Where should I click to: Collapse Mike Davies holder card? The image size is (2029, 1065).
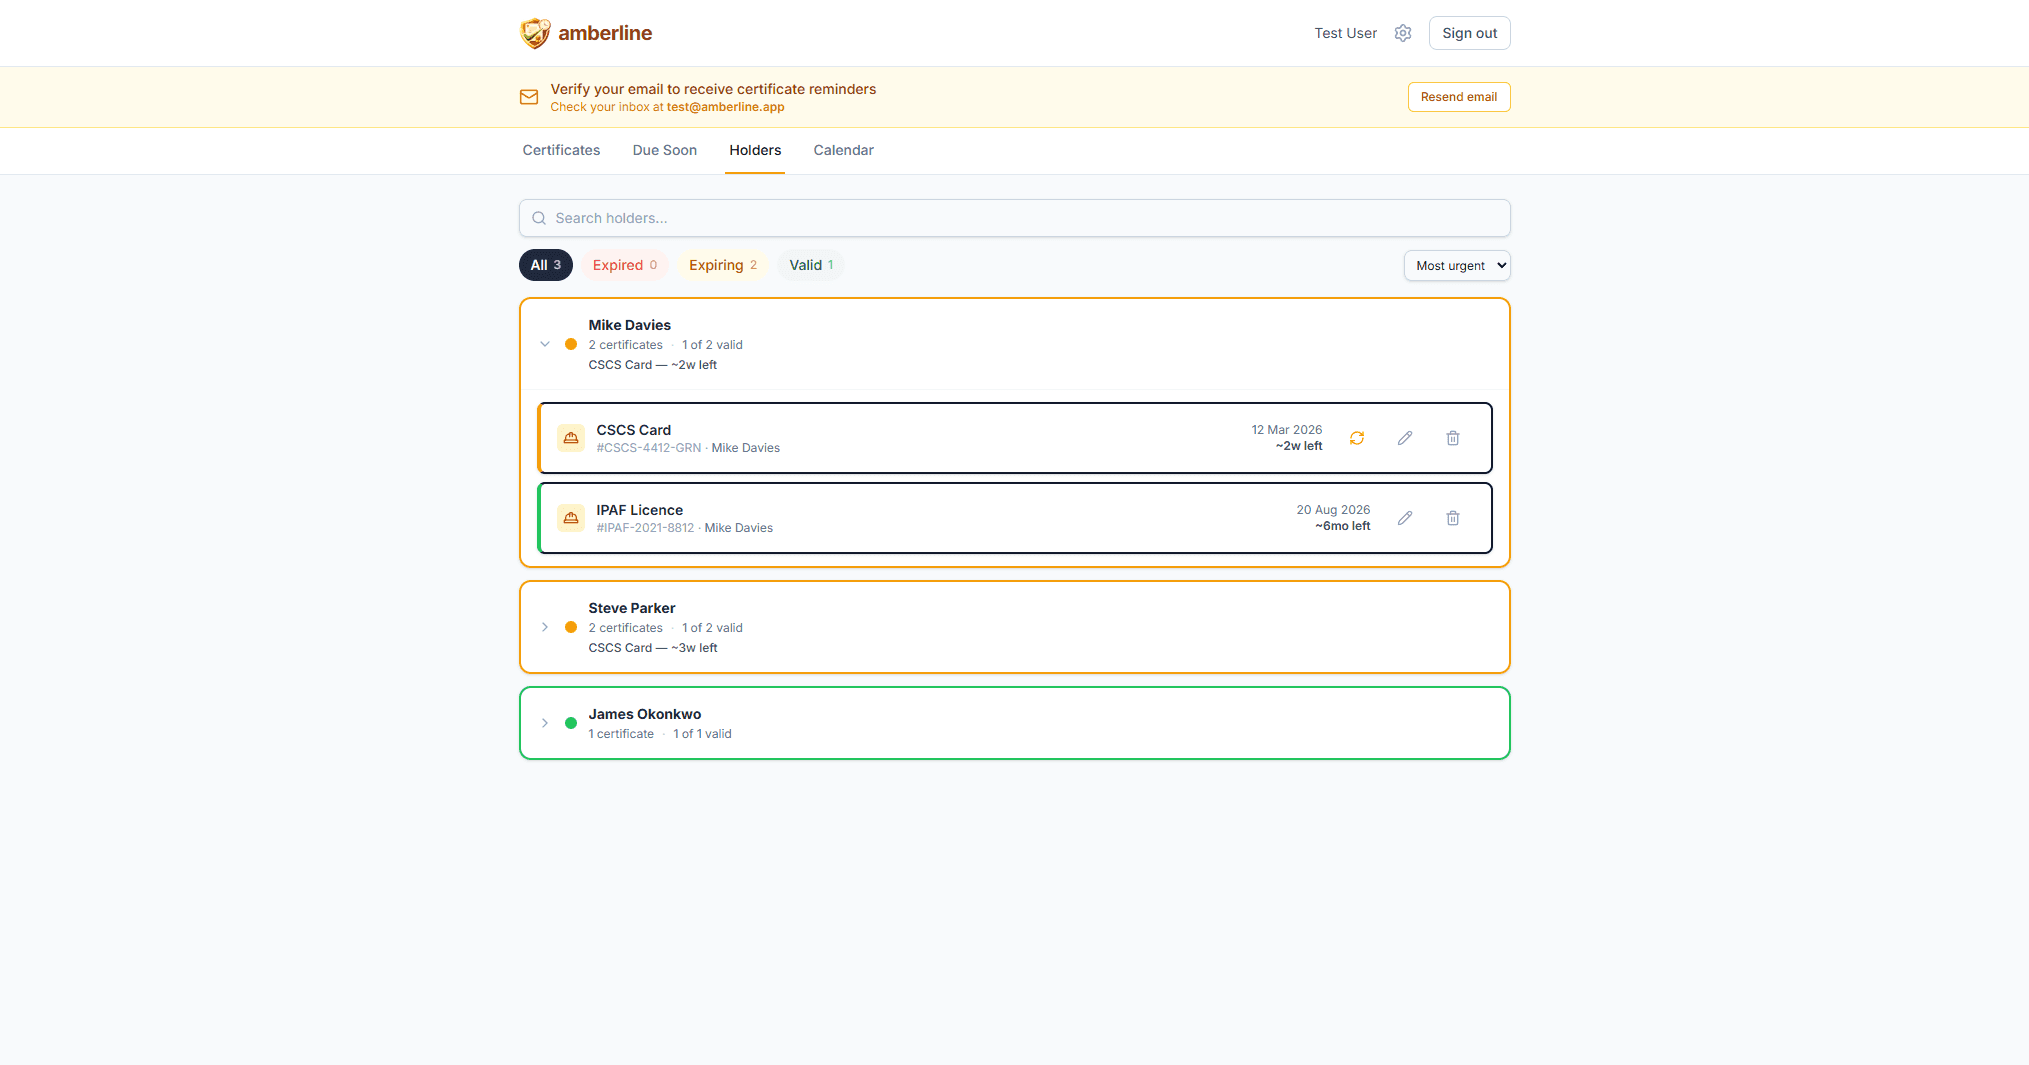[545, 344]
